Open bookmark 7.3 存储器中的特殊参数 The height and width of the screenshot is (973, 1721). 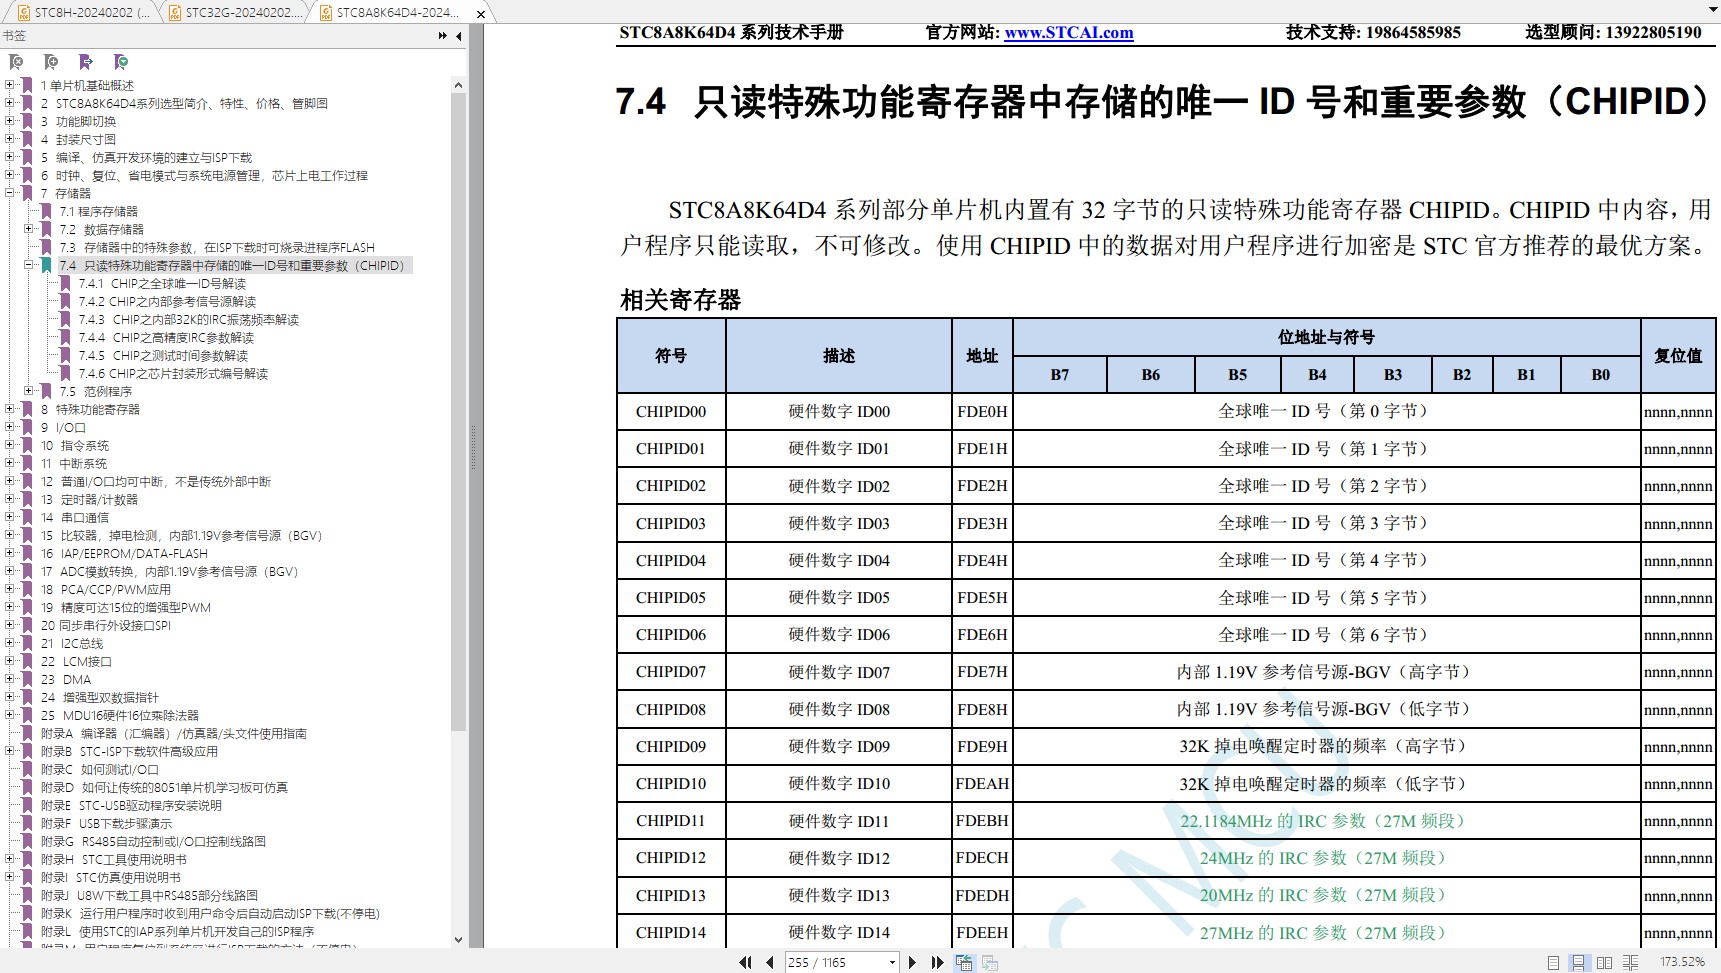point(217,247)
